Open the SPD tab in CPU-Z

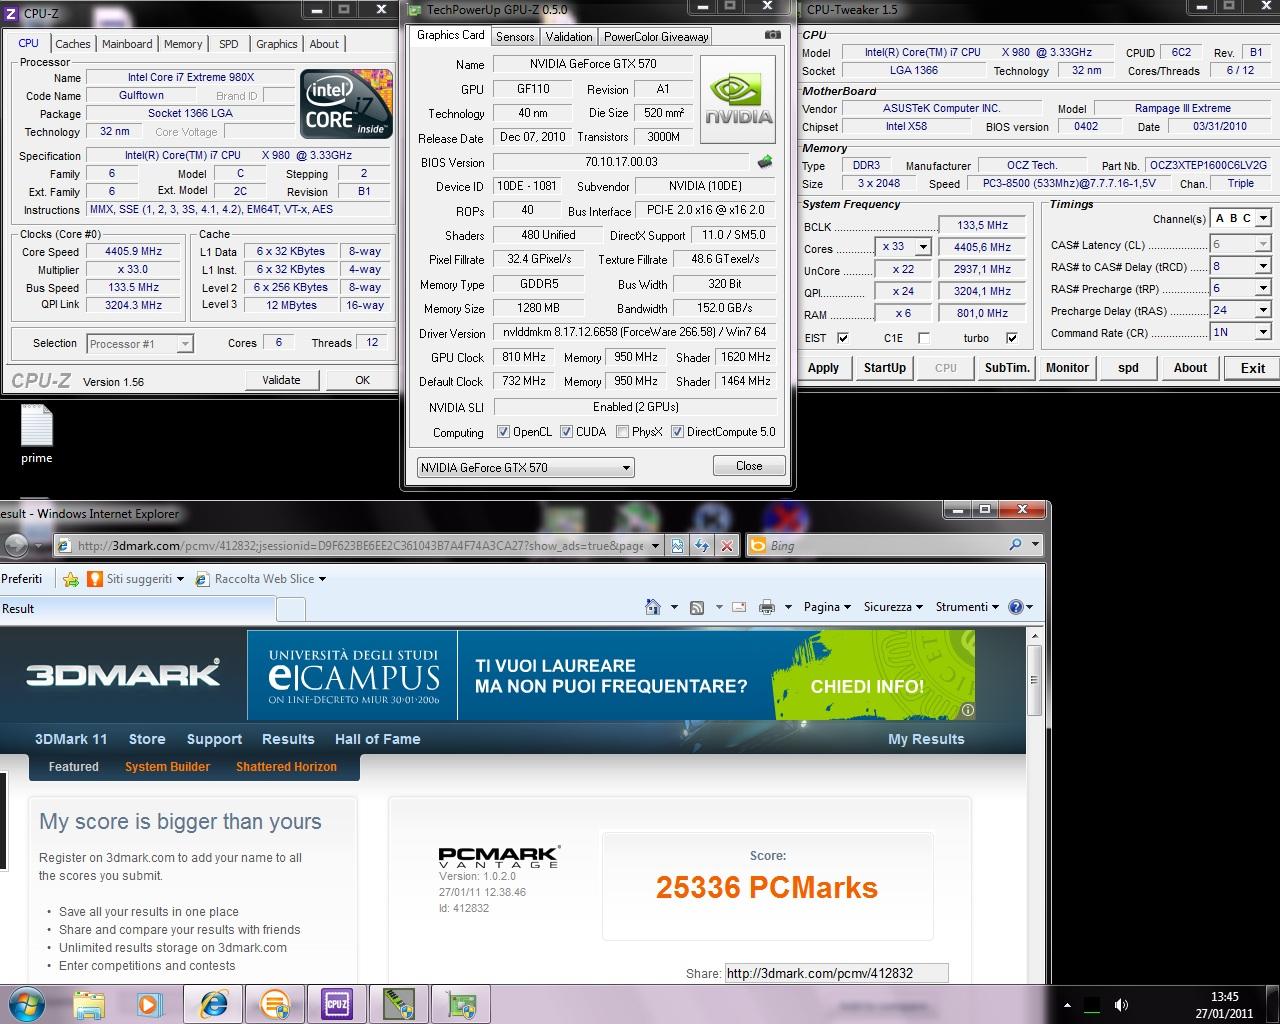coord(229,44)
